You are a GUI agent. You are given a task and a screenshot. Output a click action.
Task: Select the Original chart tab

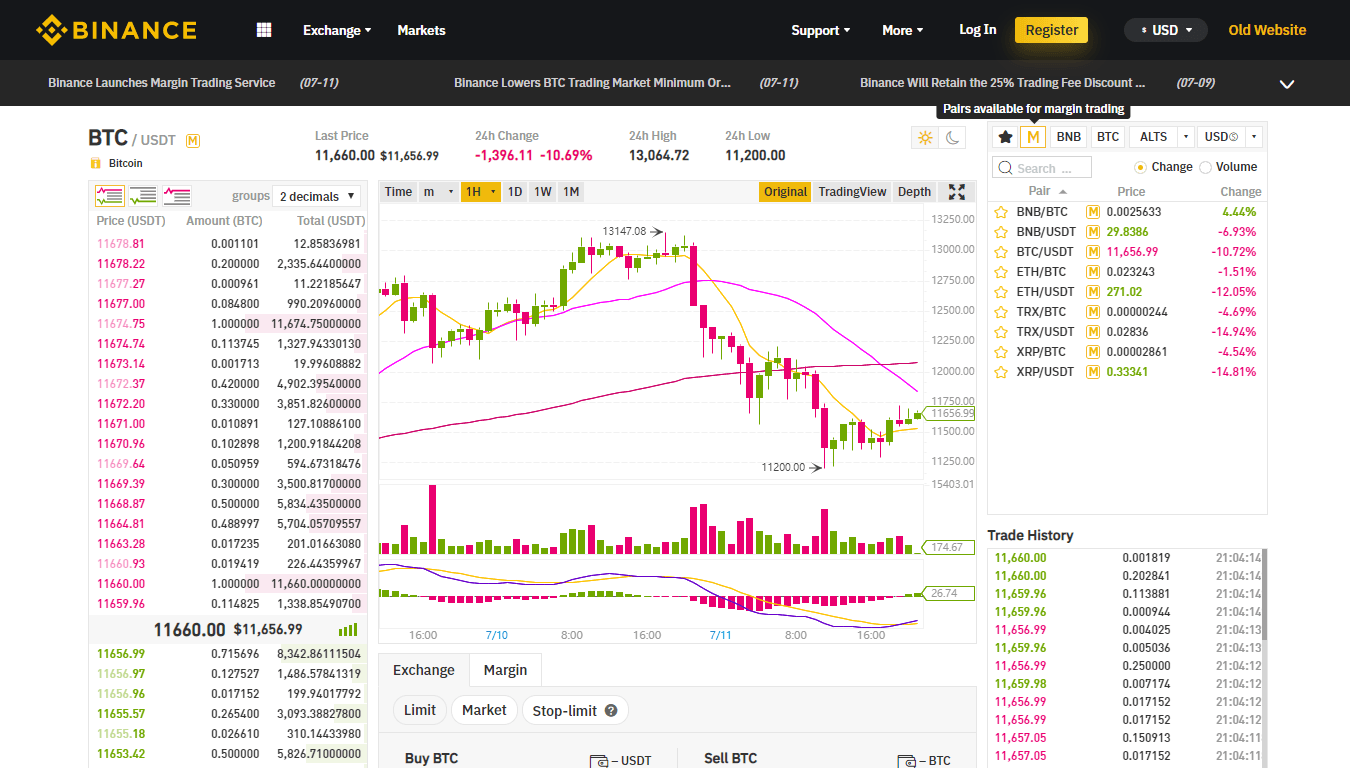[785, 192]
